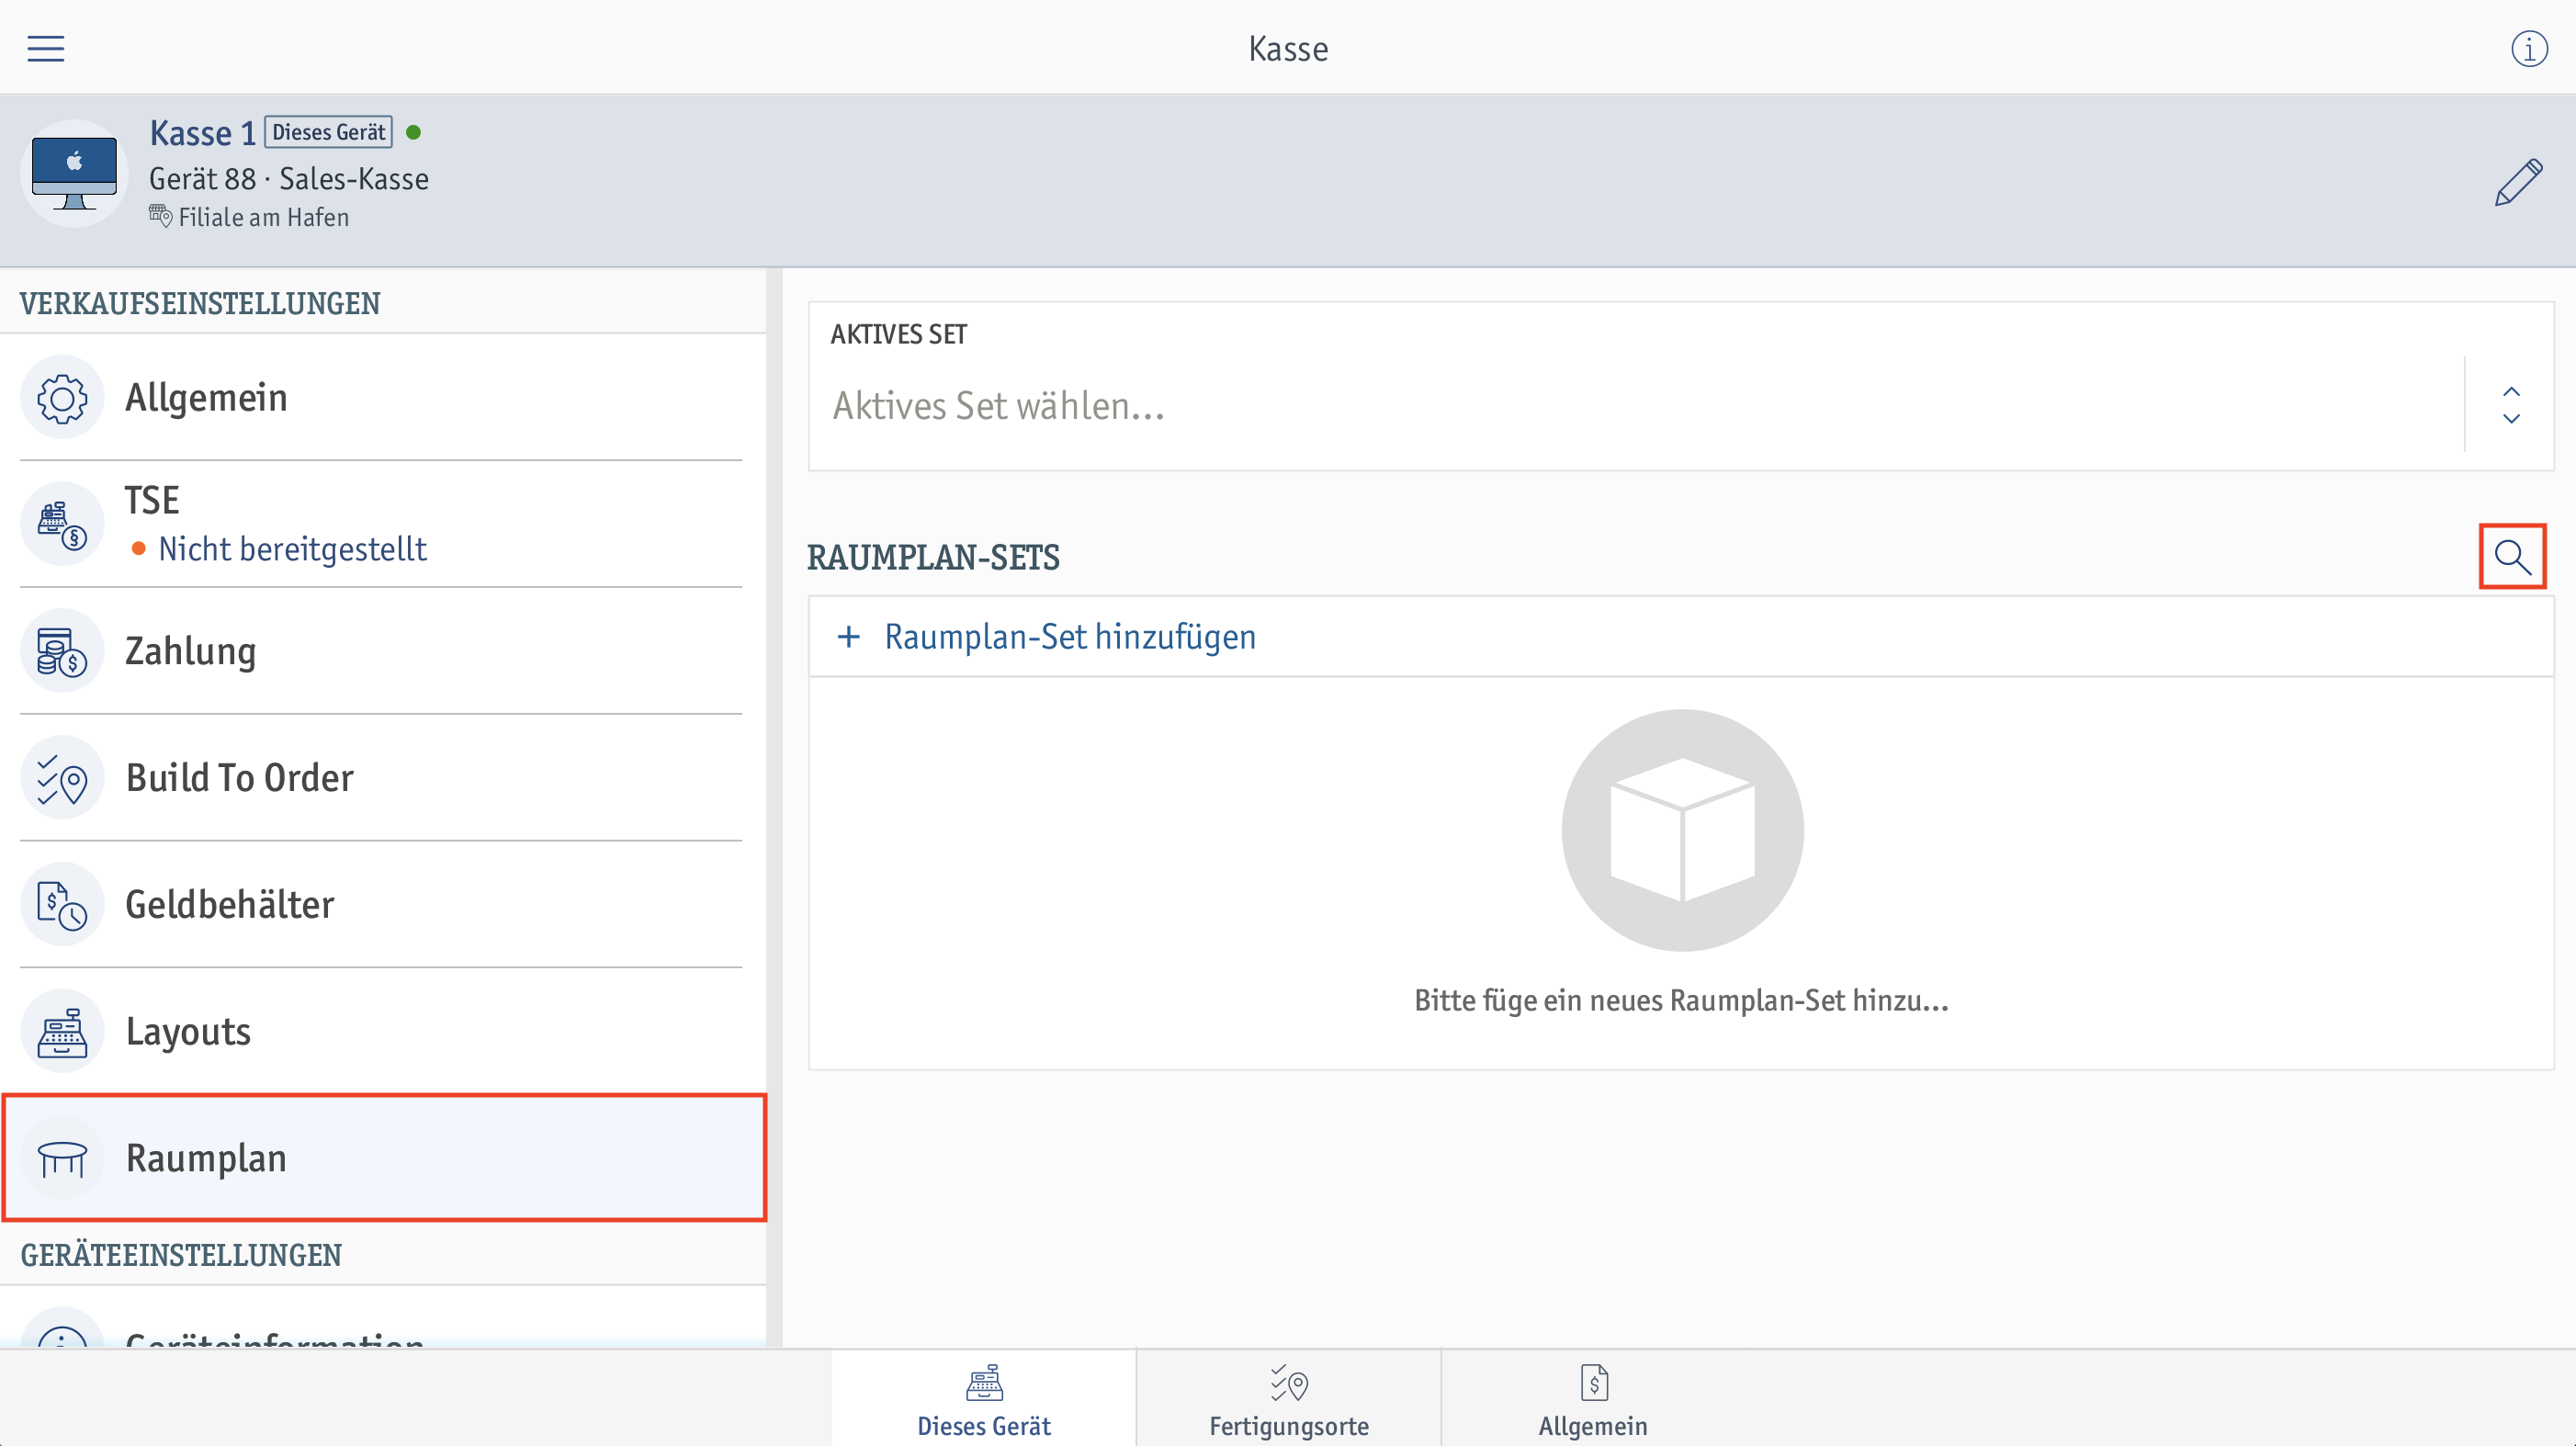
Task: Open Zahlung settings
Action: click(x=381, y=651)
